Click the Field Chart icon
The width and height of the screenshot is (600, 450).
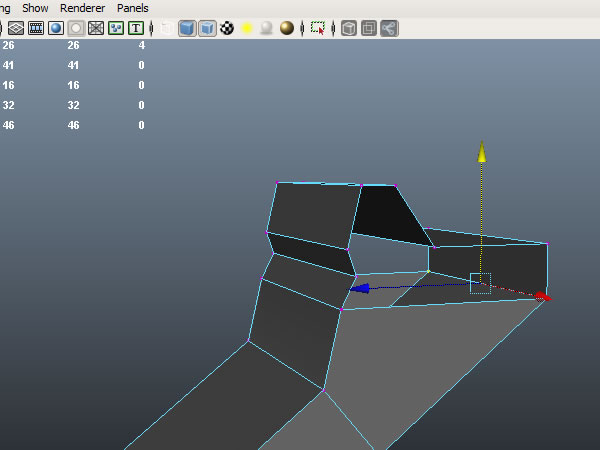click(x=96, y=28)
